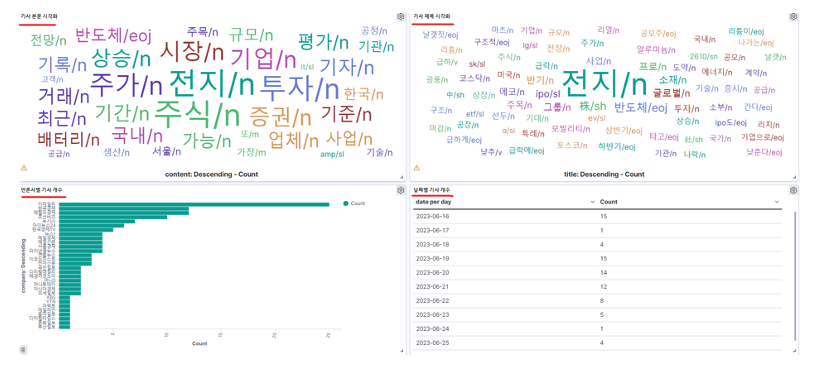Select 에코/n in title word cloud
The width and height of the screenshot is (816, 380).
[x=511, y=91]
